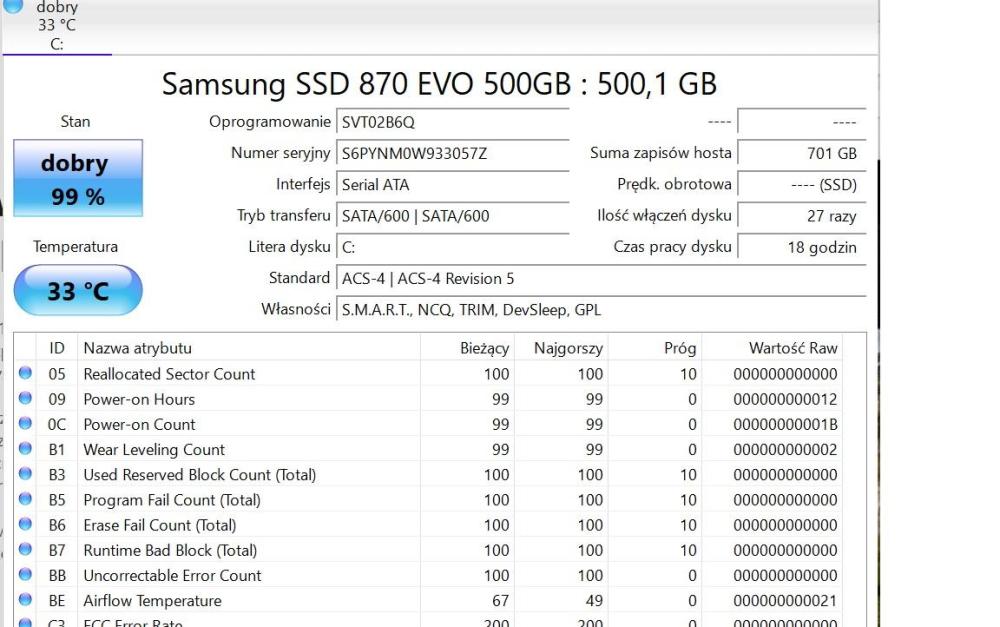
Task: Click the Numer seryjny value field
Action: click(450, 154)
